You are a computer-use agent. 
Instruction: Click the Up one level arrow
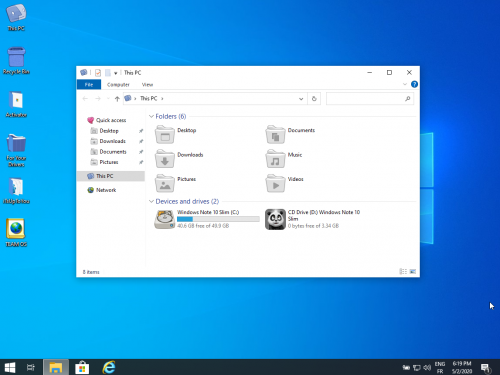117,99
